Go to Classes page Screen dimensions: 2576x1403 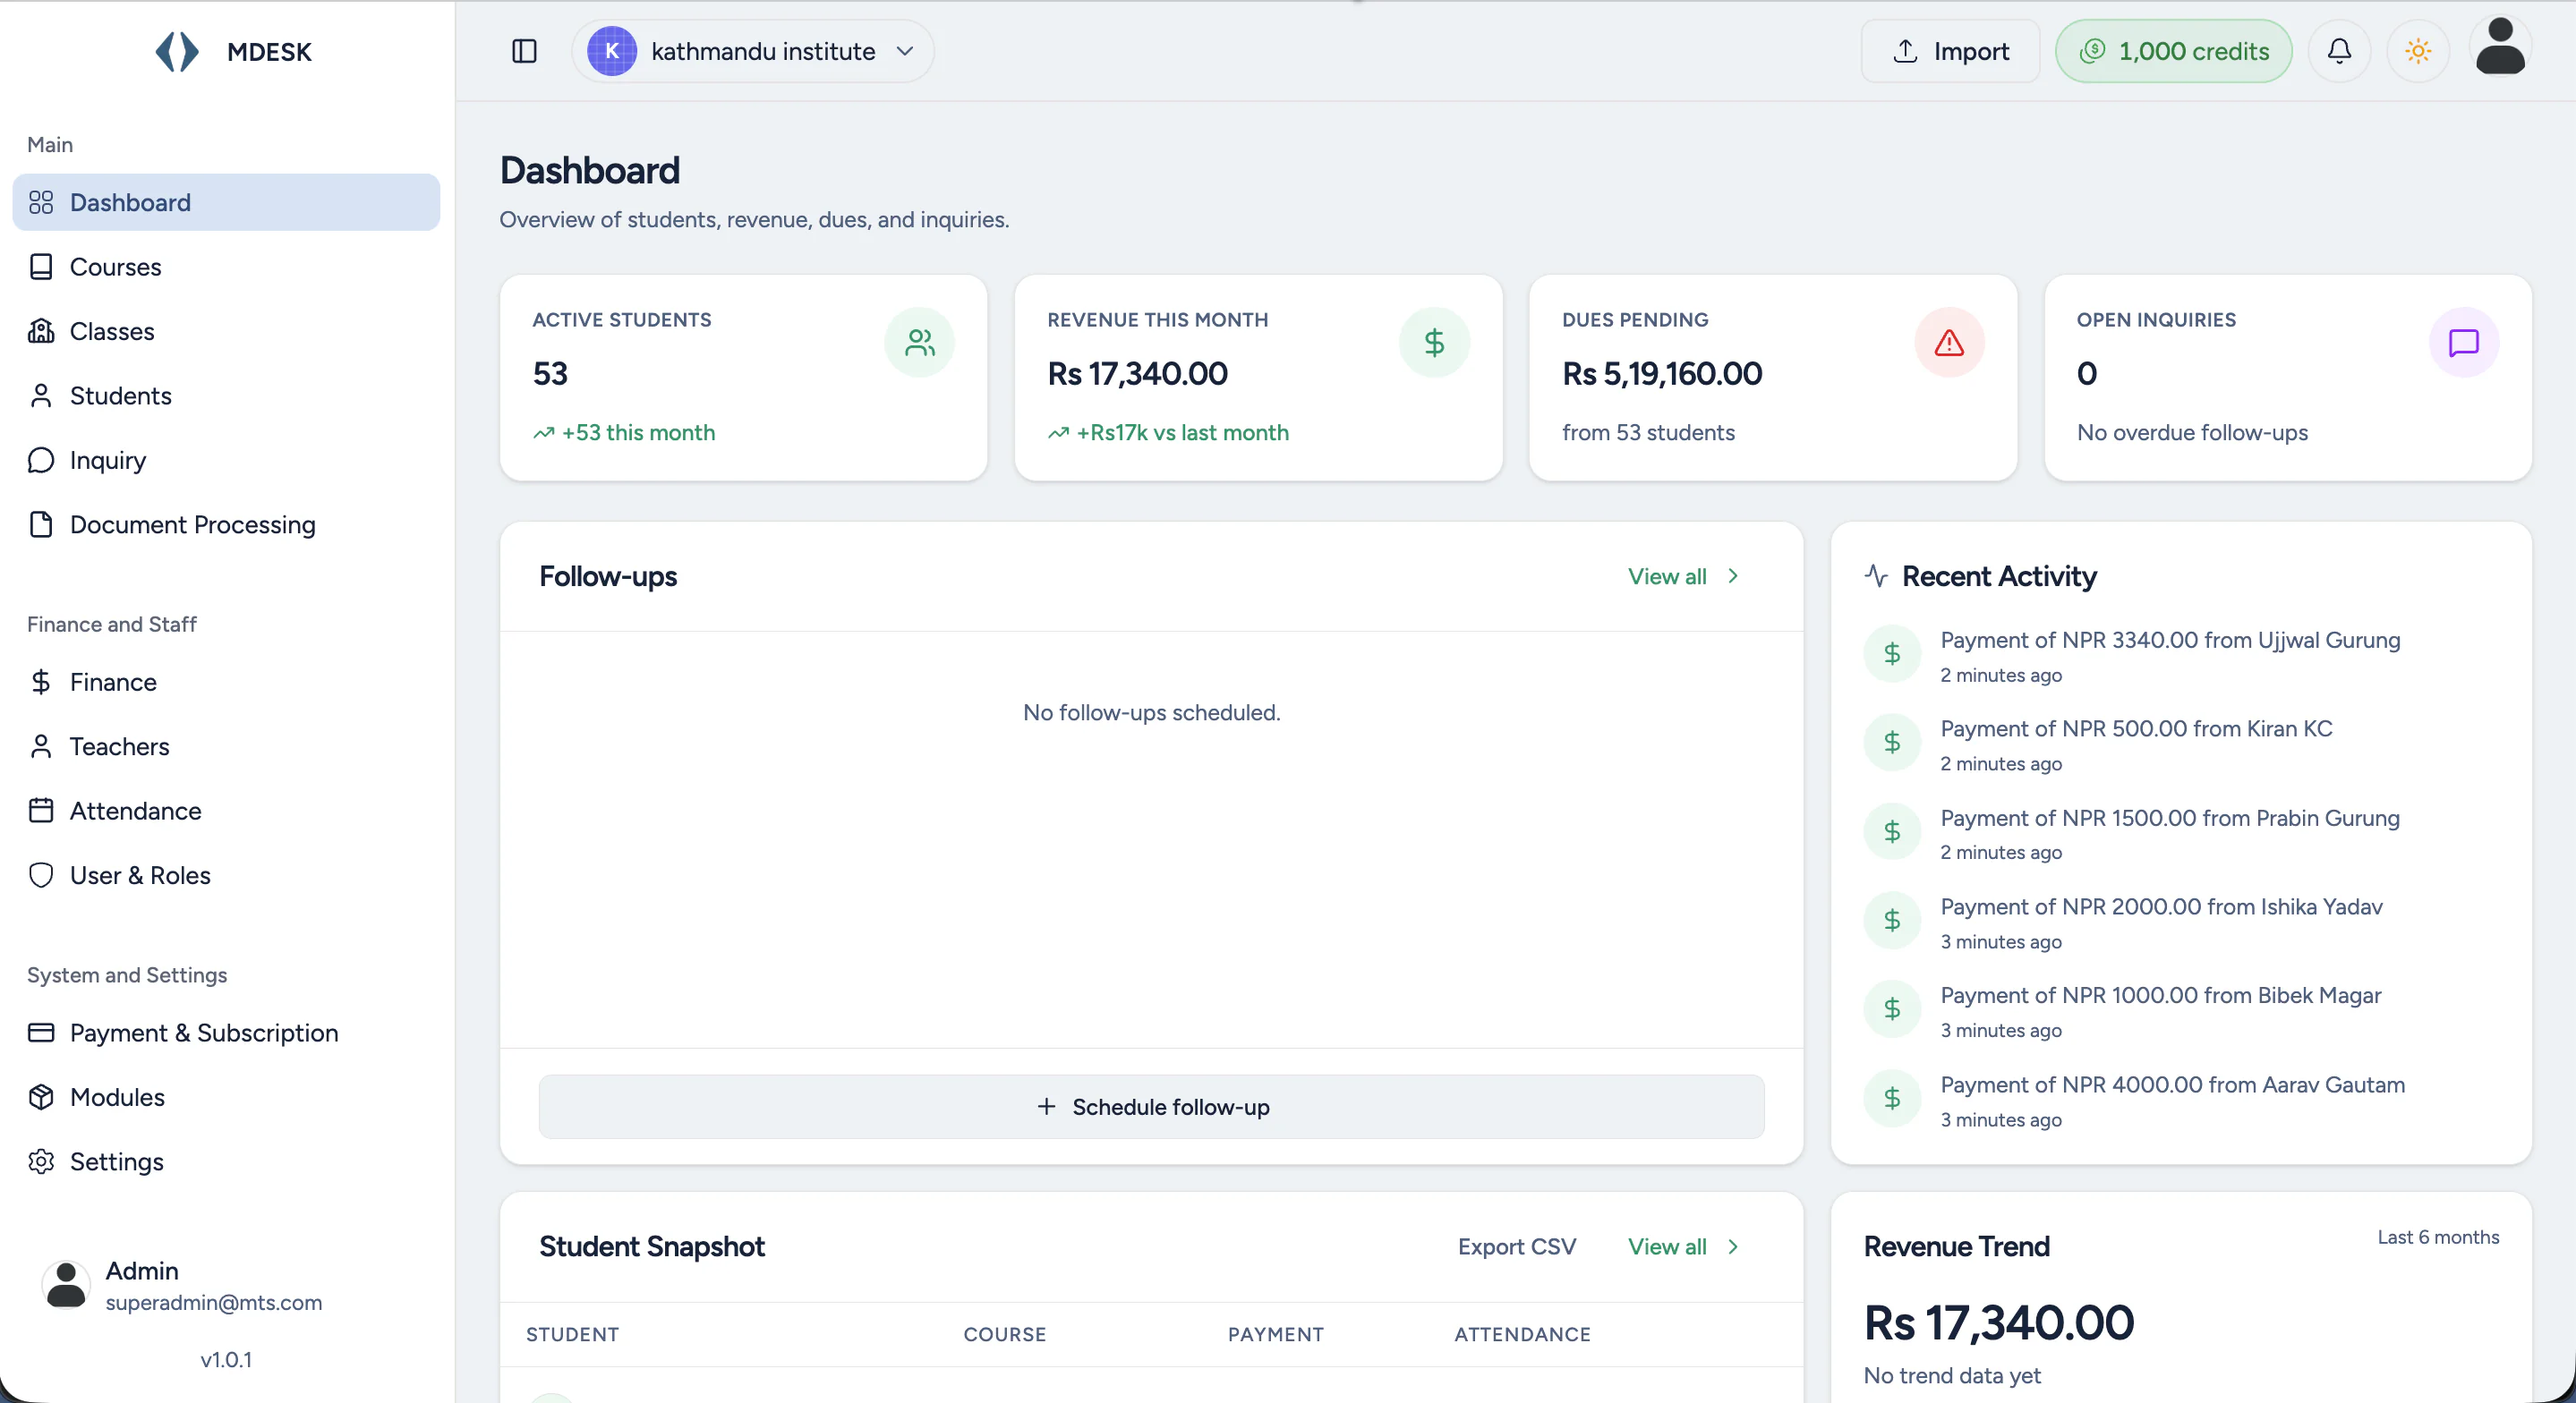pos(226,331)
